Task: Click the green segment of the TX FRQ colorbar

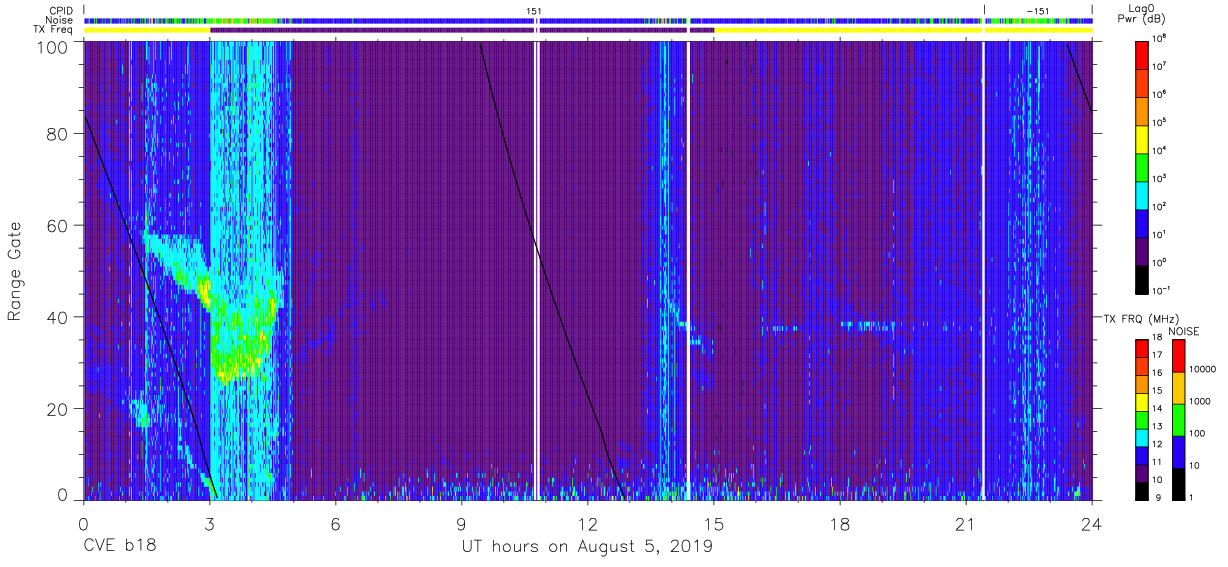Action: [x=1142, y=419]
